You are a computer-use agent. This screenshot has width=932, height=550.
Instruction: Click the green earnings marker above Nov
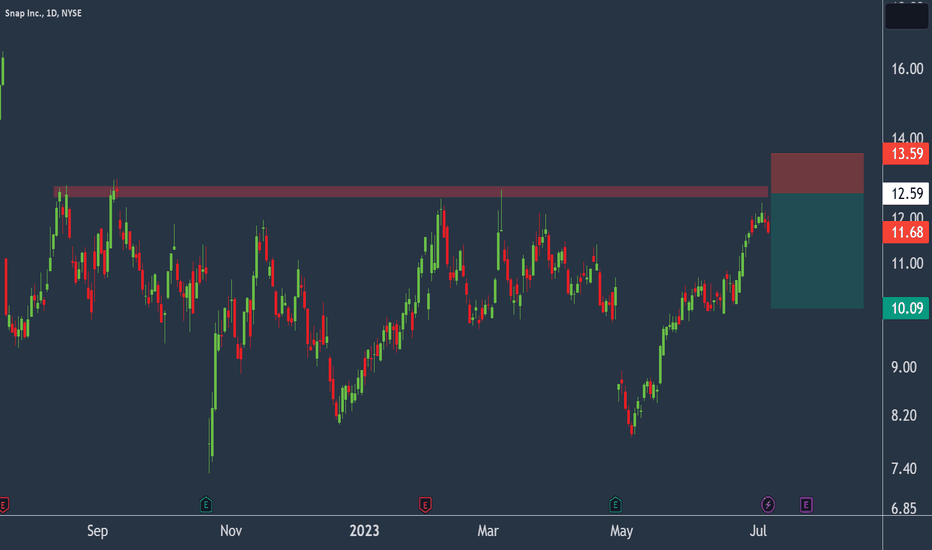(x=206, y=505)
